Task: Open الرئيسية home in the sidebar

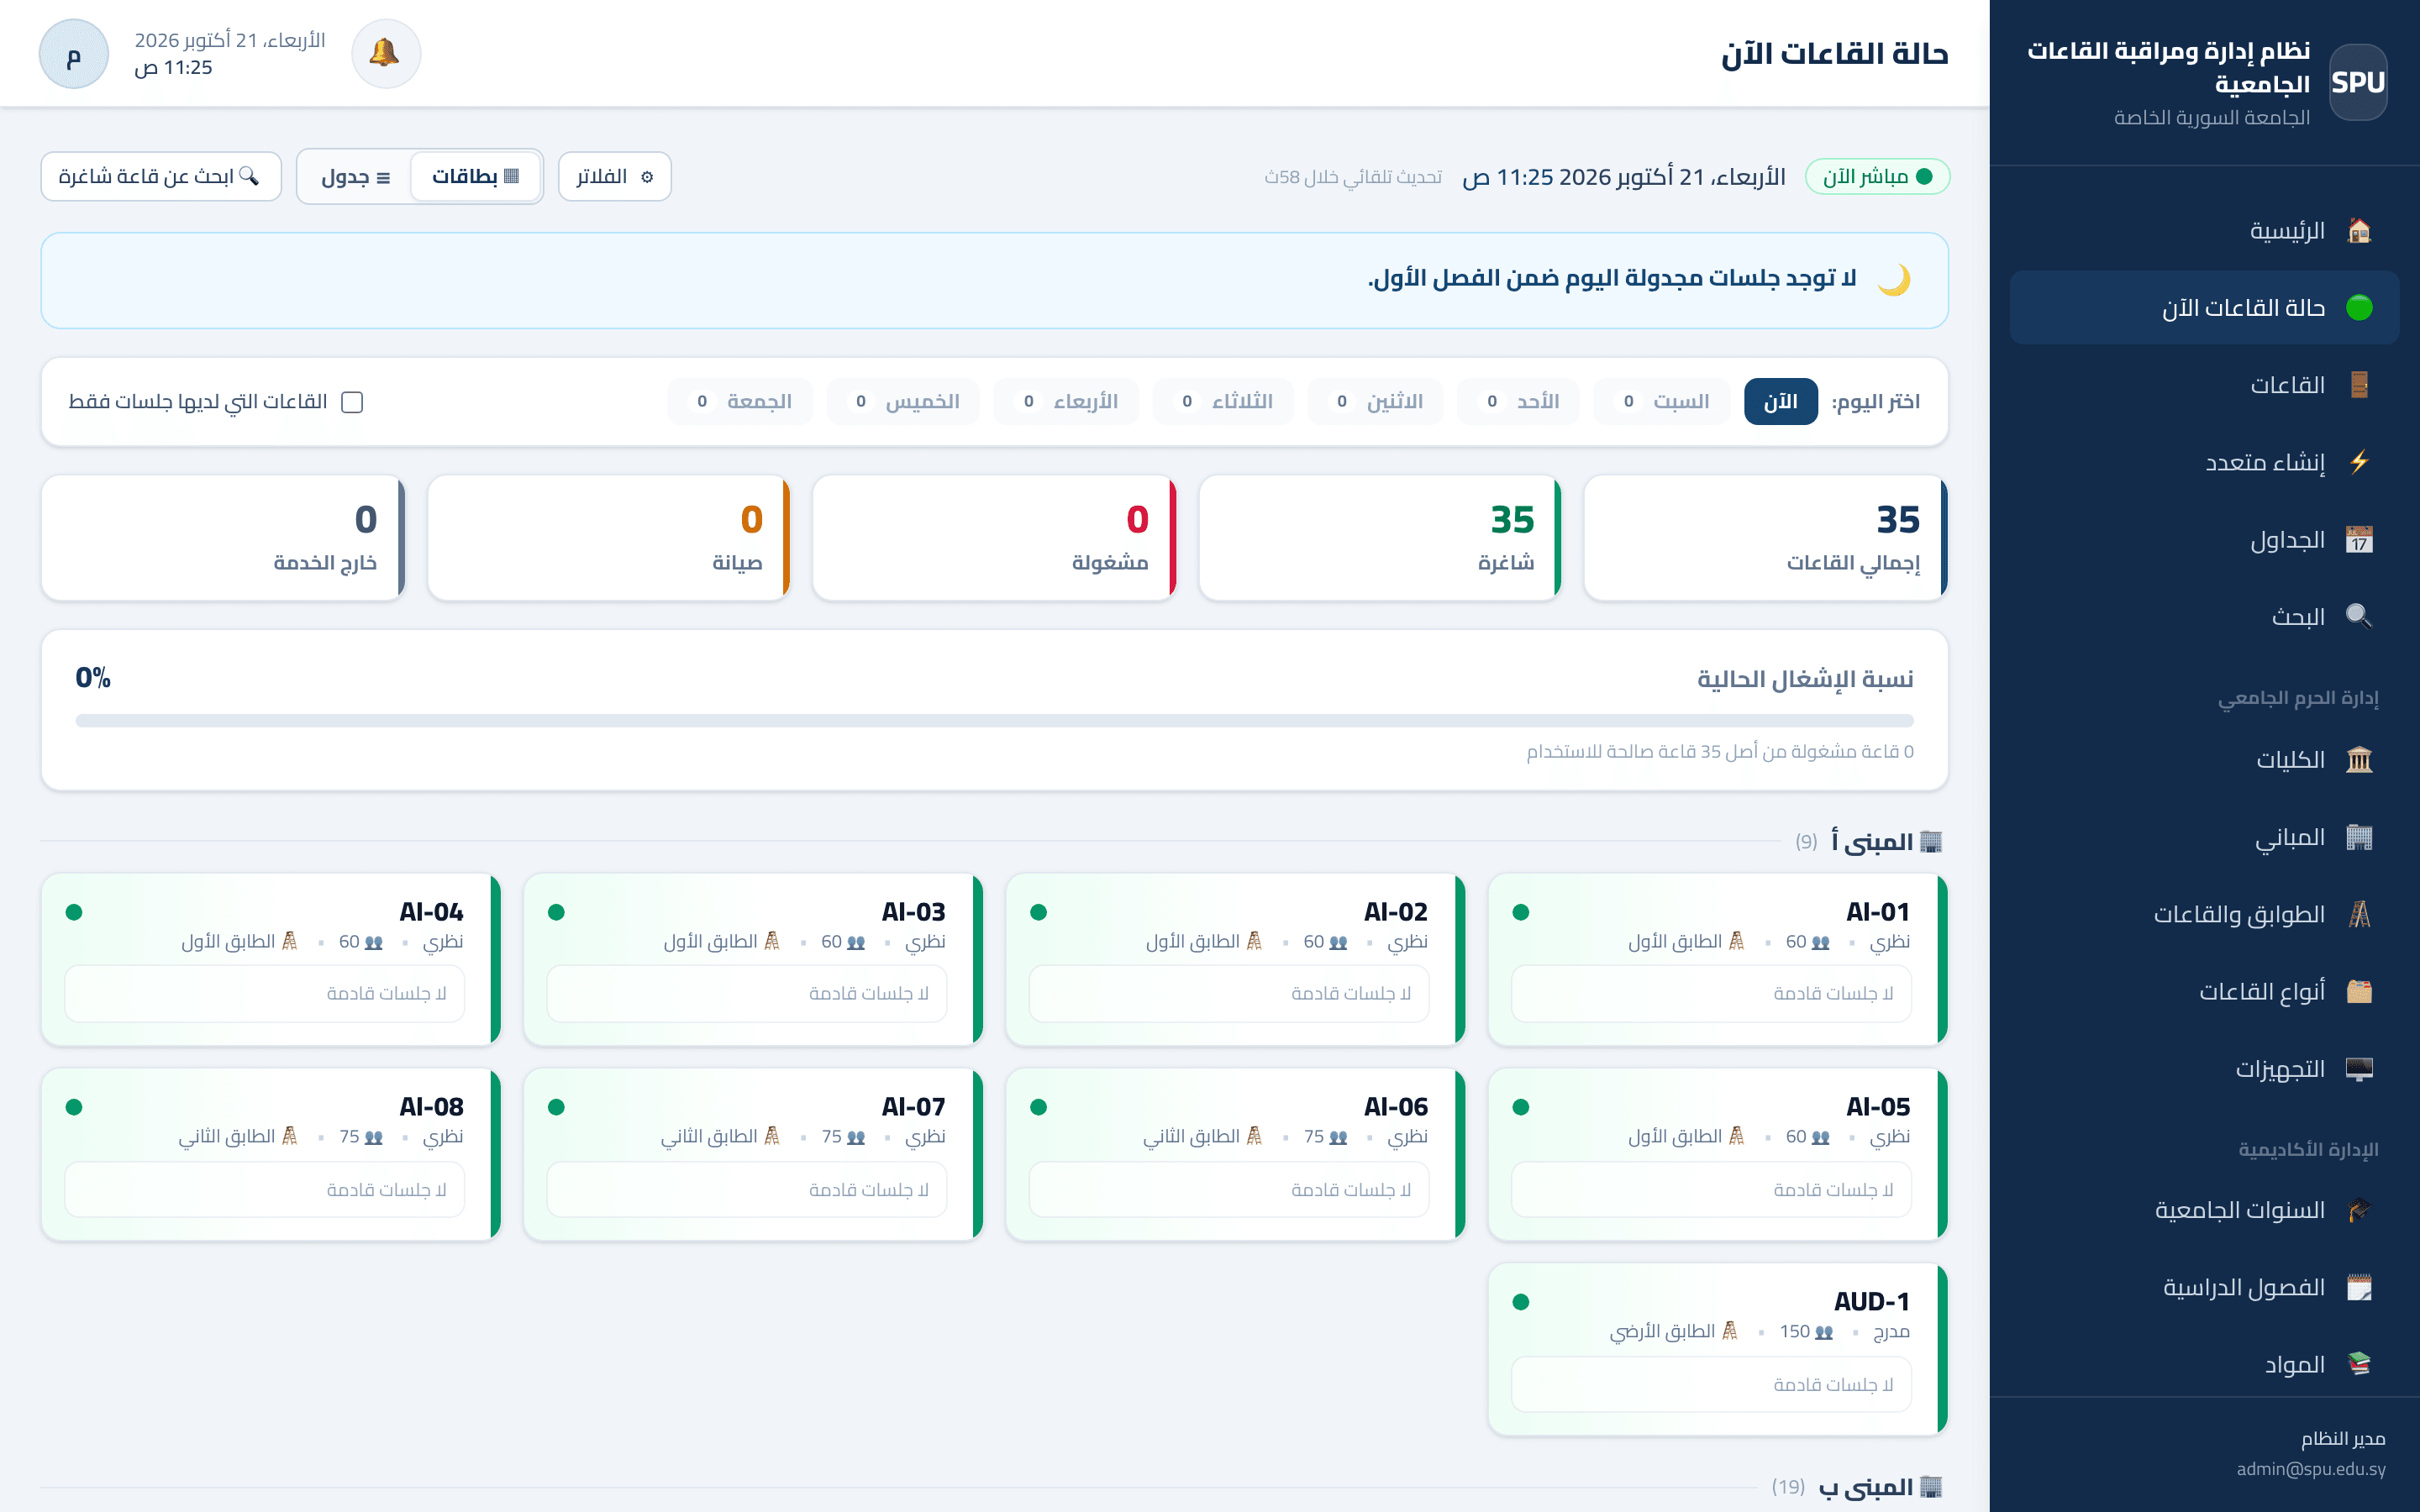Action: pos(2204,231)
